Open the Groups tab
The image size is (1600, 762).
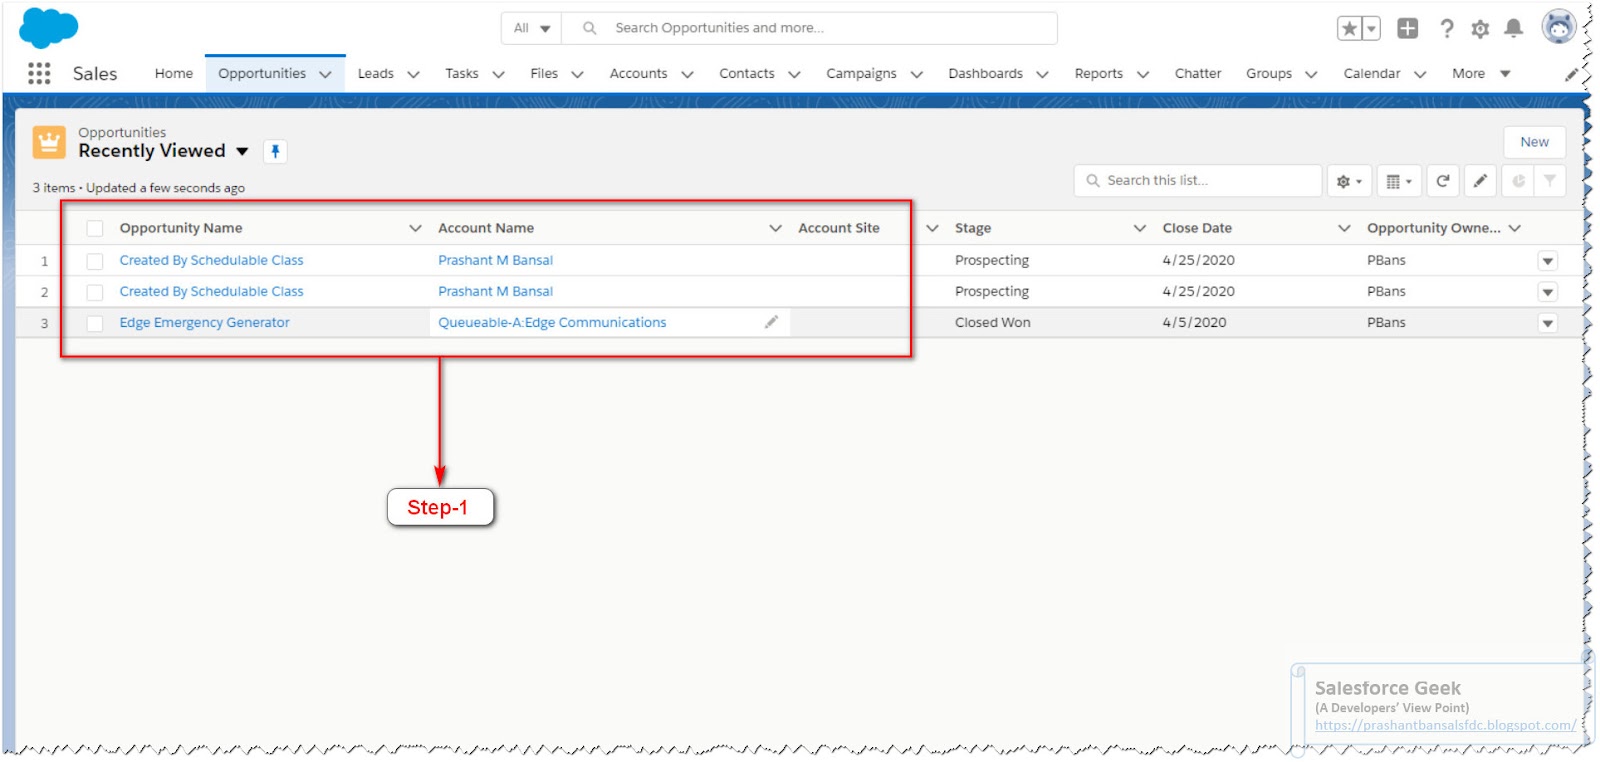coord(1269,74)
